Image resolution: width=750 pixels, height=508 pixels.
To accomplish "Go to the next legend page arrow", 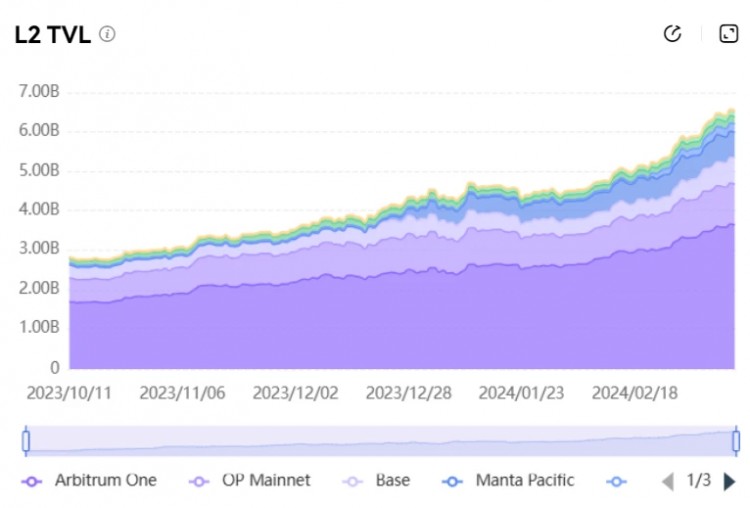I will click(x=729, y=481).
